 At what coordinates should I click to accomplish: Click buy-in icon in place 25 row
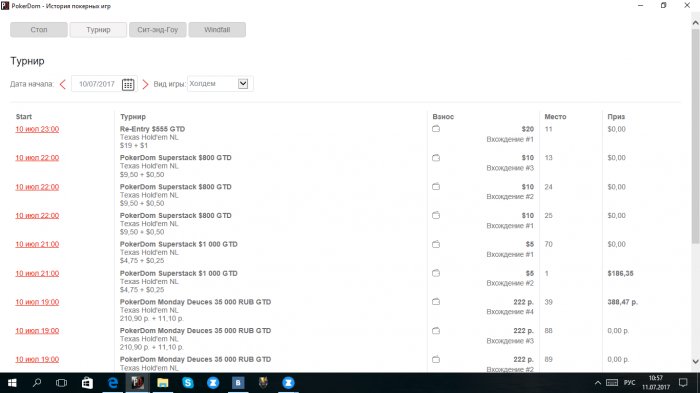click(x=436, y=215)
